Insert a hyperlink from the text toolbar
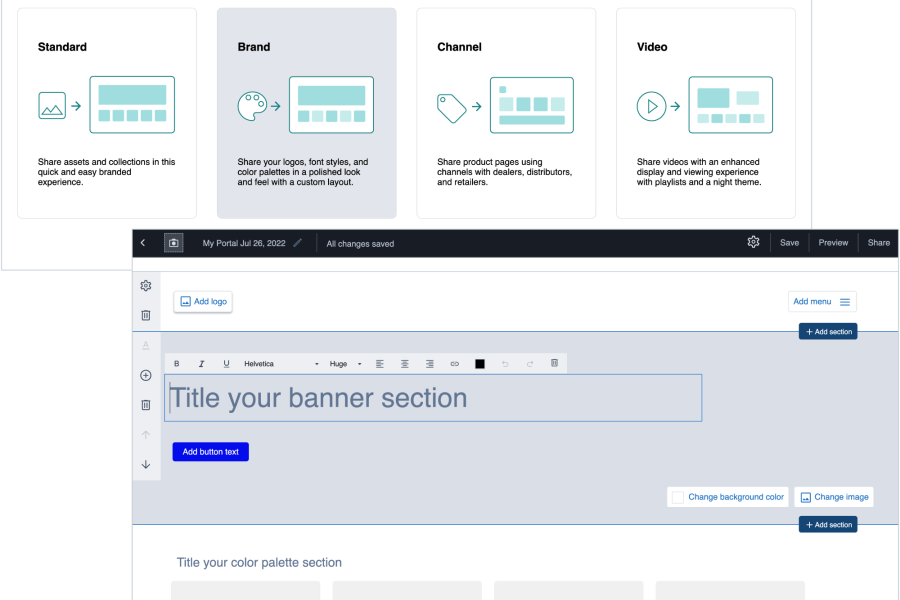 [455, 364]
